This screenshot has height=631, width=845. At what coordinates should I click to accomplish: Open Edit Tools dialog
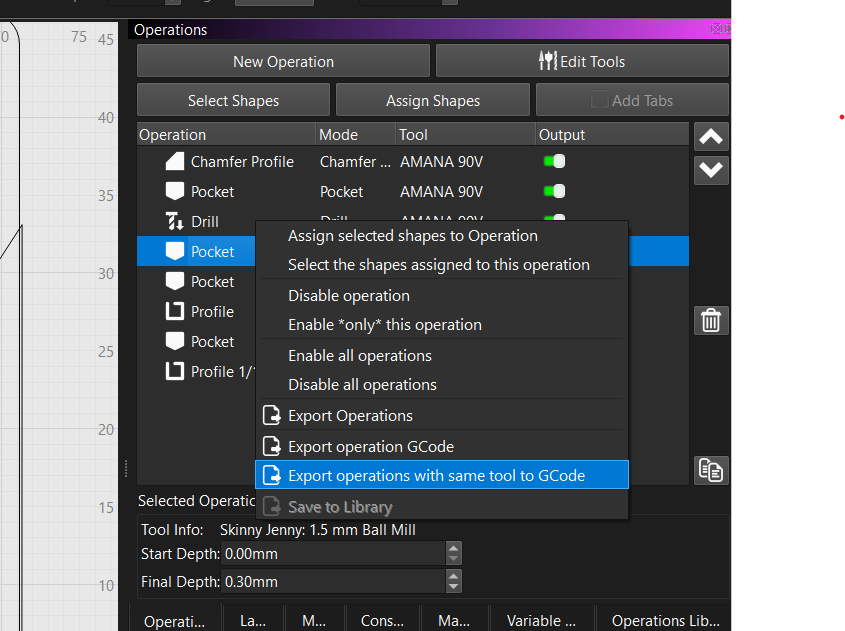coord(582,61)
